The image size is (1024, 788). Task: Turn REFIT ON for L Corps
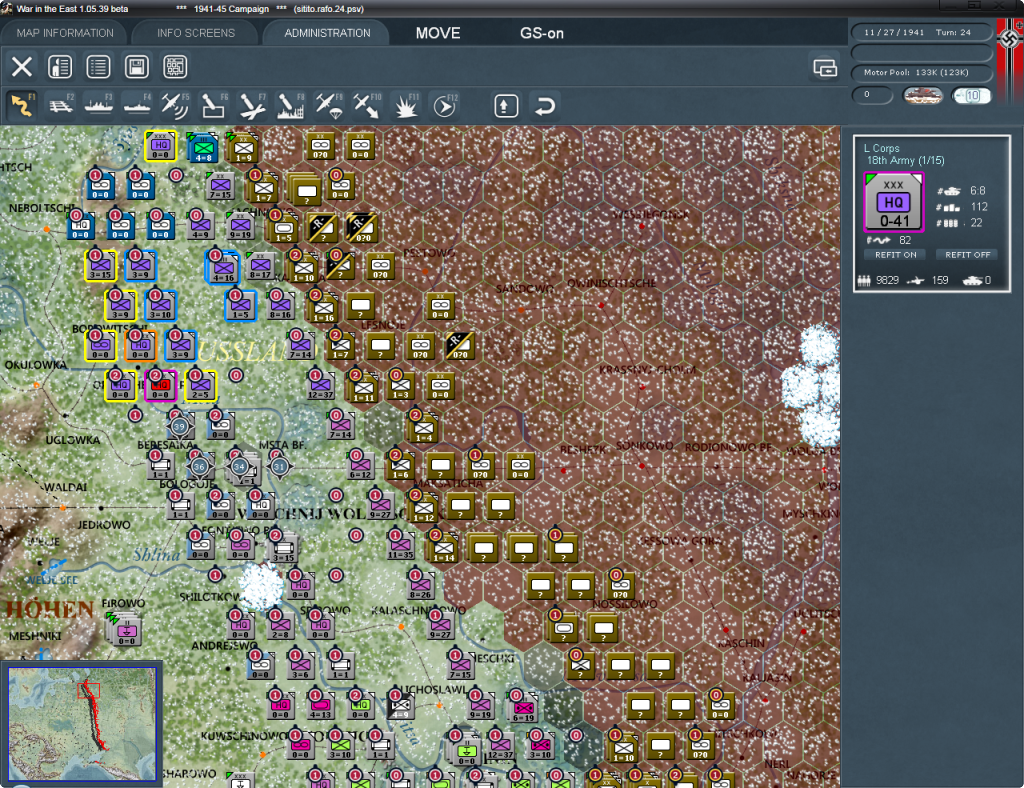(x=895, y=255)
